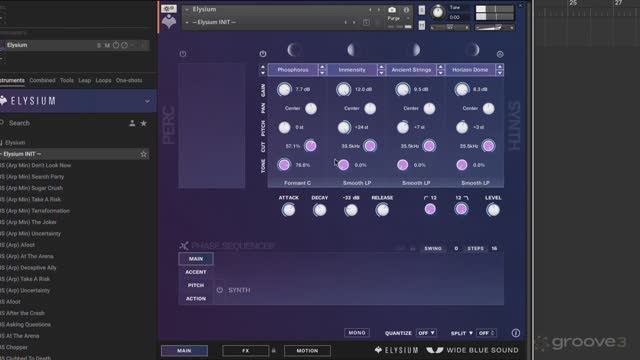The height and width of the screenshot is (360, 640).
Task: Open the Formant C filter type menu
Action: tap(297, 183)
